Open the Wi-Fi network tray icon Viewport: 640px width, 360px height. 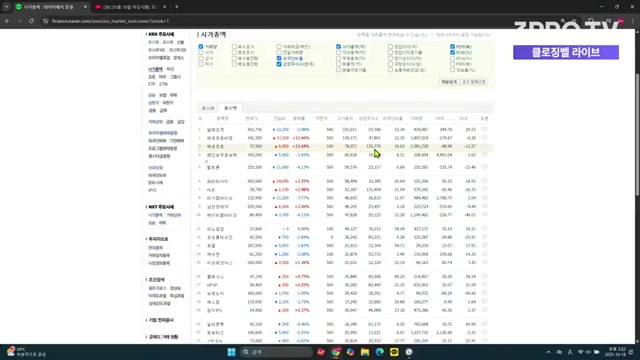point(580,352)
